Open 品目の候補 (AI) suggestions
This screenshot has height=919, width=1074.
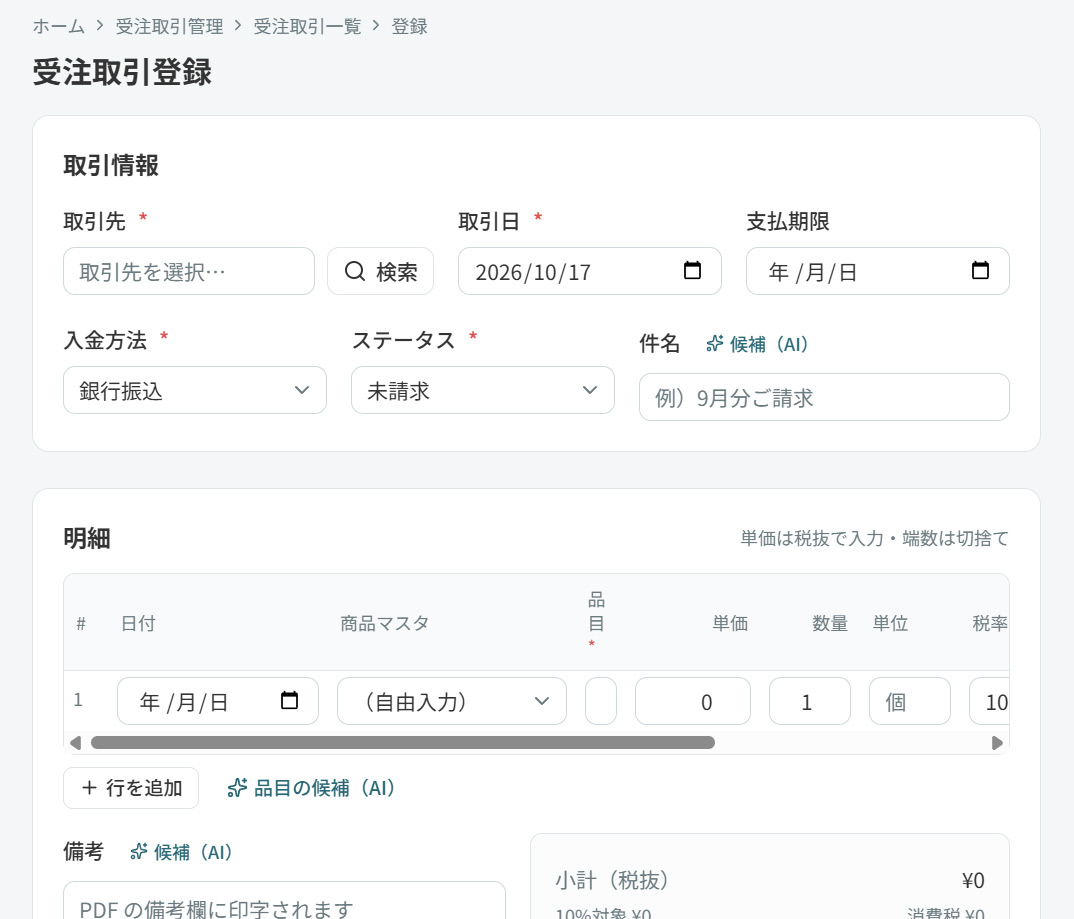[x=312, y=788]
